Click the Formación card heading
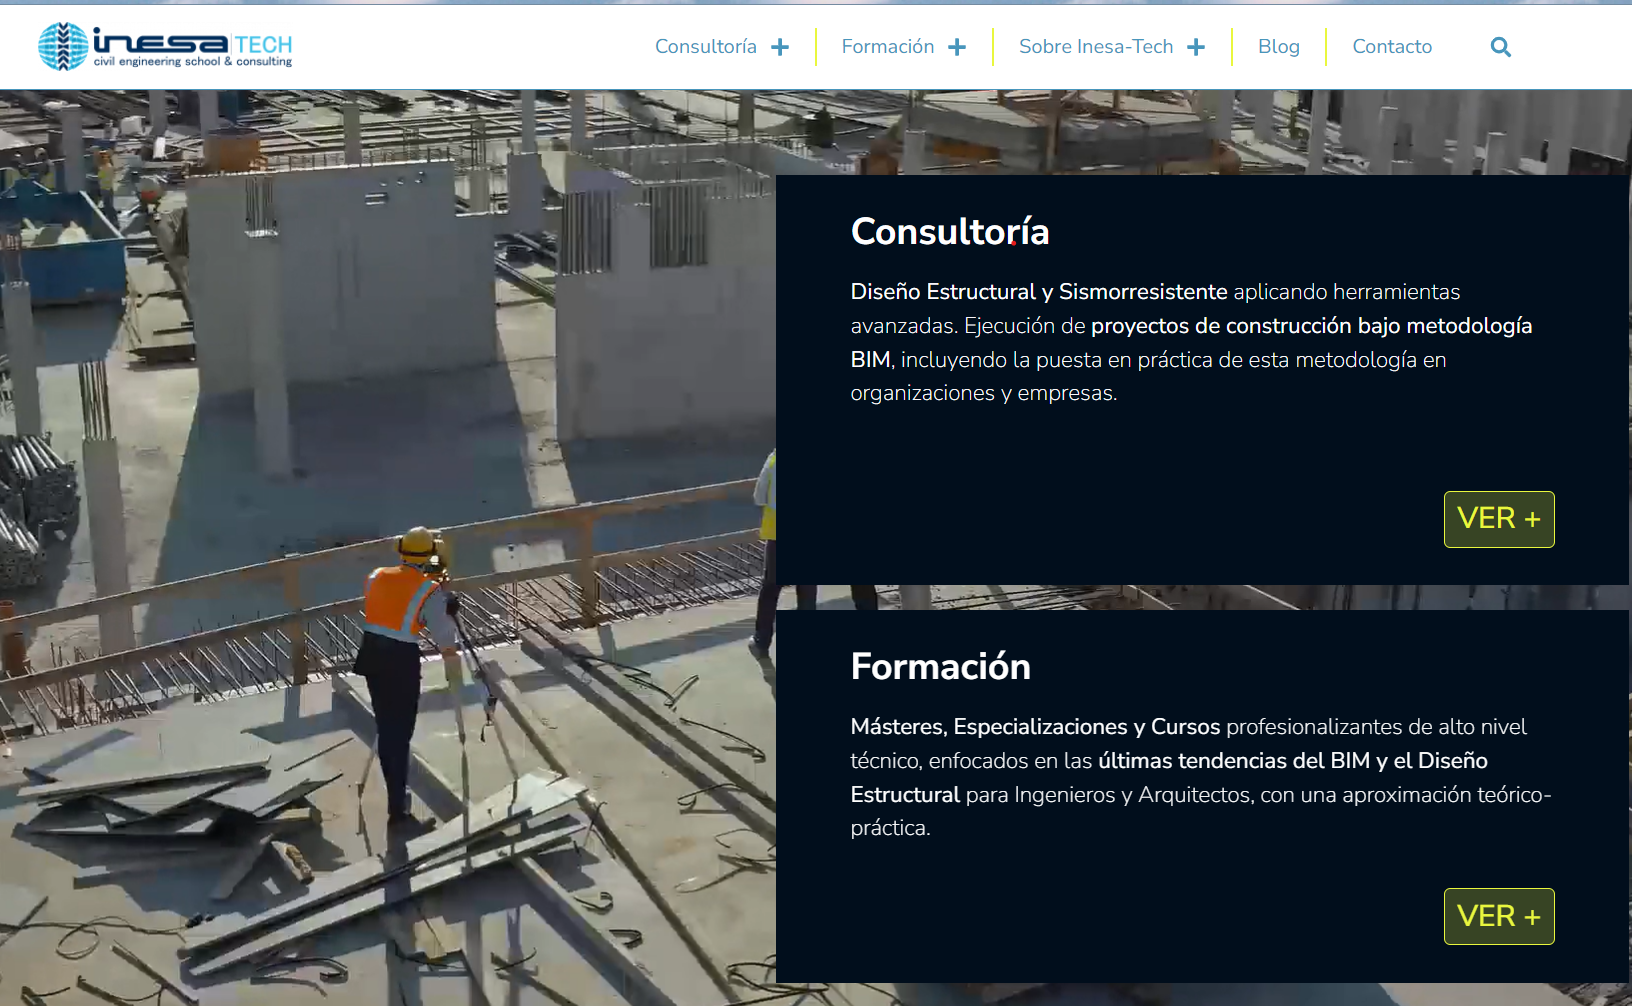 coord(940,667)
